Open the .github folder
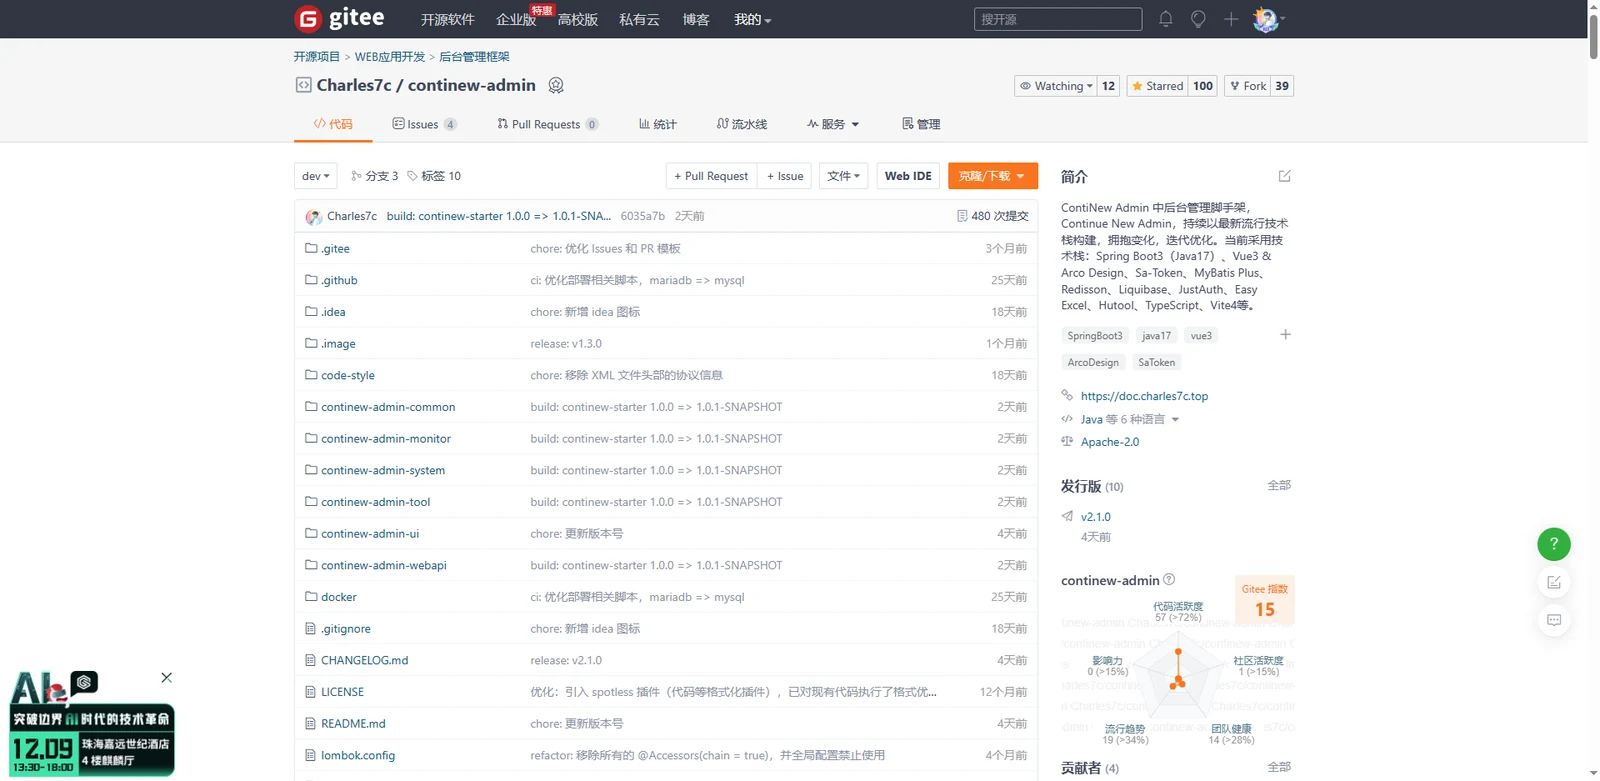This screenshot has width=1600, height=781. 339,280
